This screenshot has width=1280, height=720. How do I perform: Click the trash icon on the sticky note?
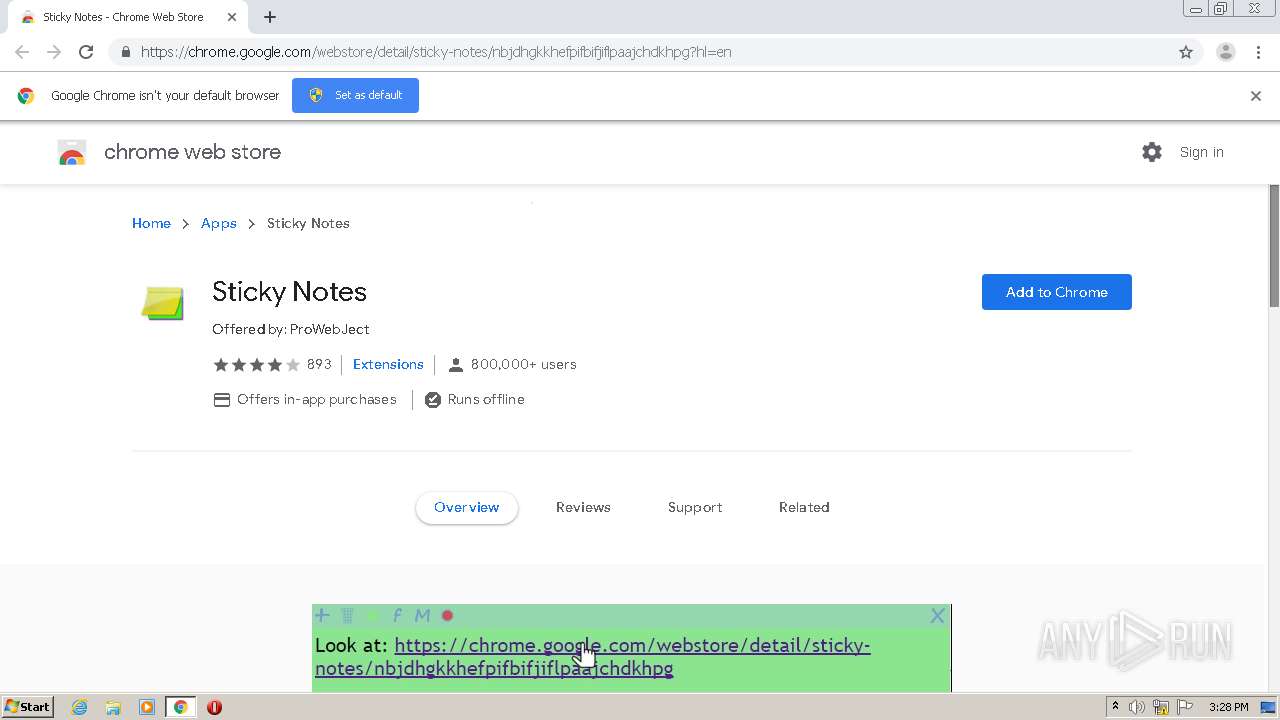pos(347,615)
